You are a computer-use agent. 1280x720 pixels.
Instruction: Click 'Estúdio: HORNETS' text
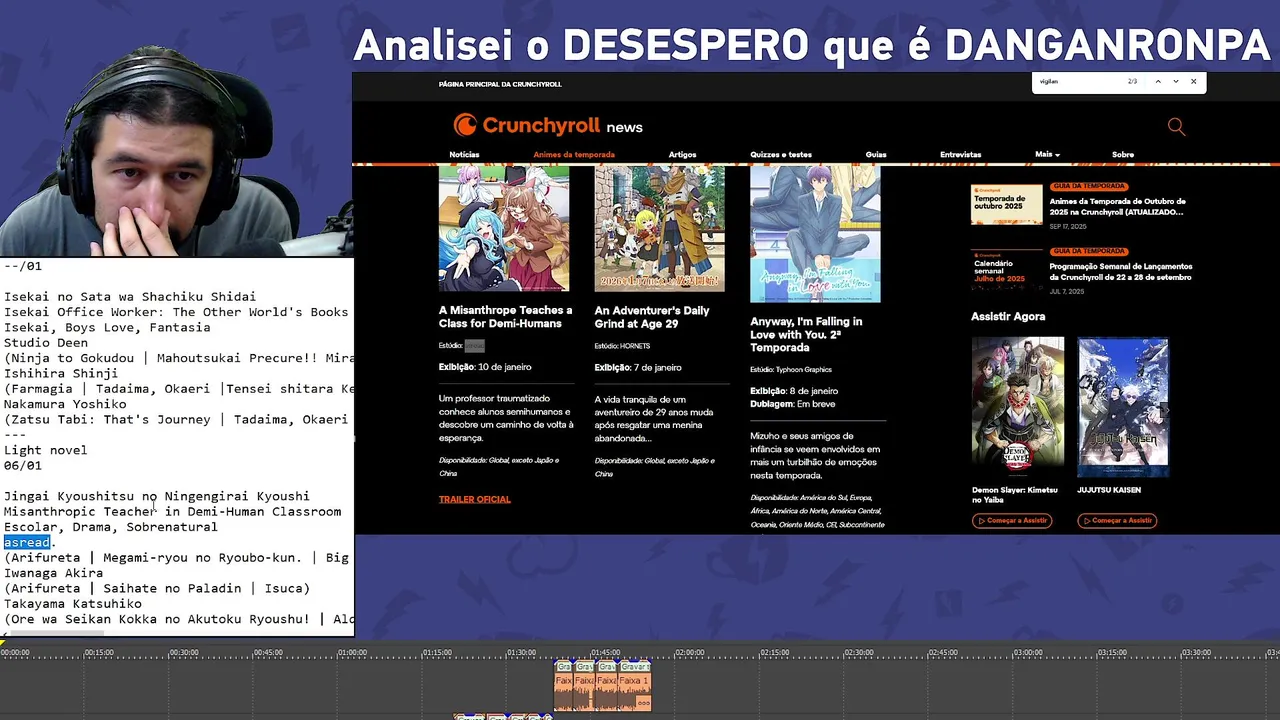coord(622,346)
